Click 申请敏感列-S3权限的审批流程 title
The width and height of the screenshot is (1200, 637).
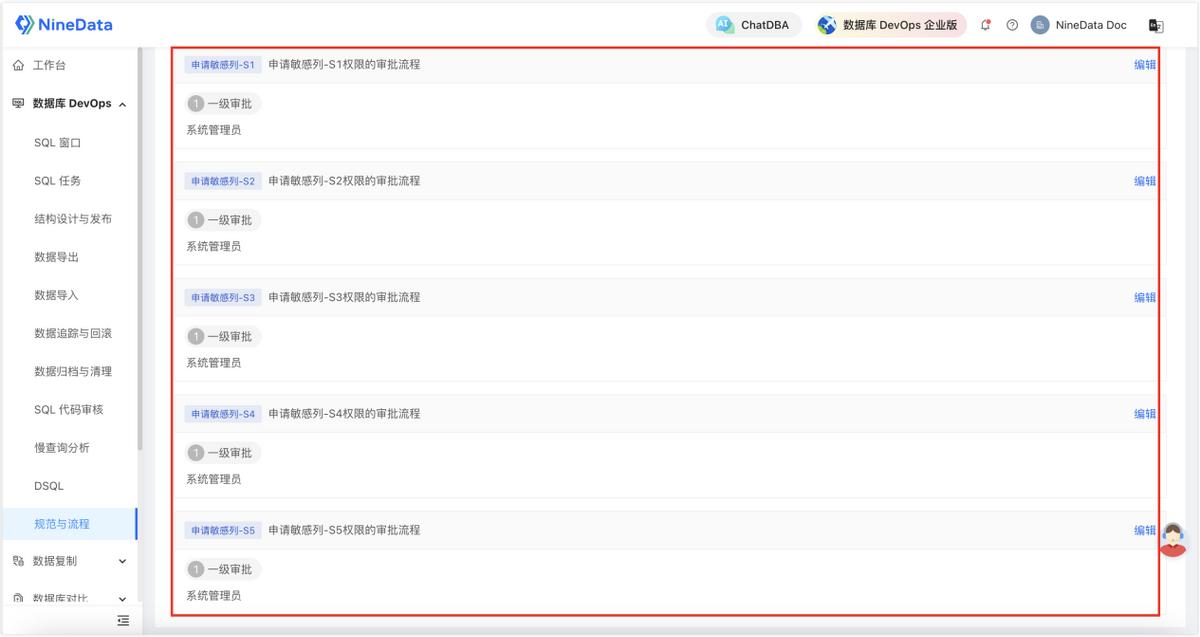click(x=344, y=297)
